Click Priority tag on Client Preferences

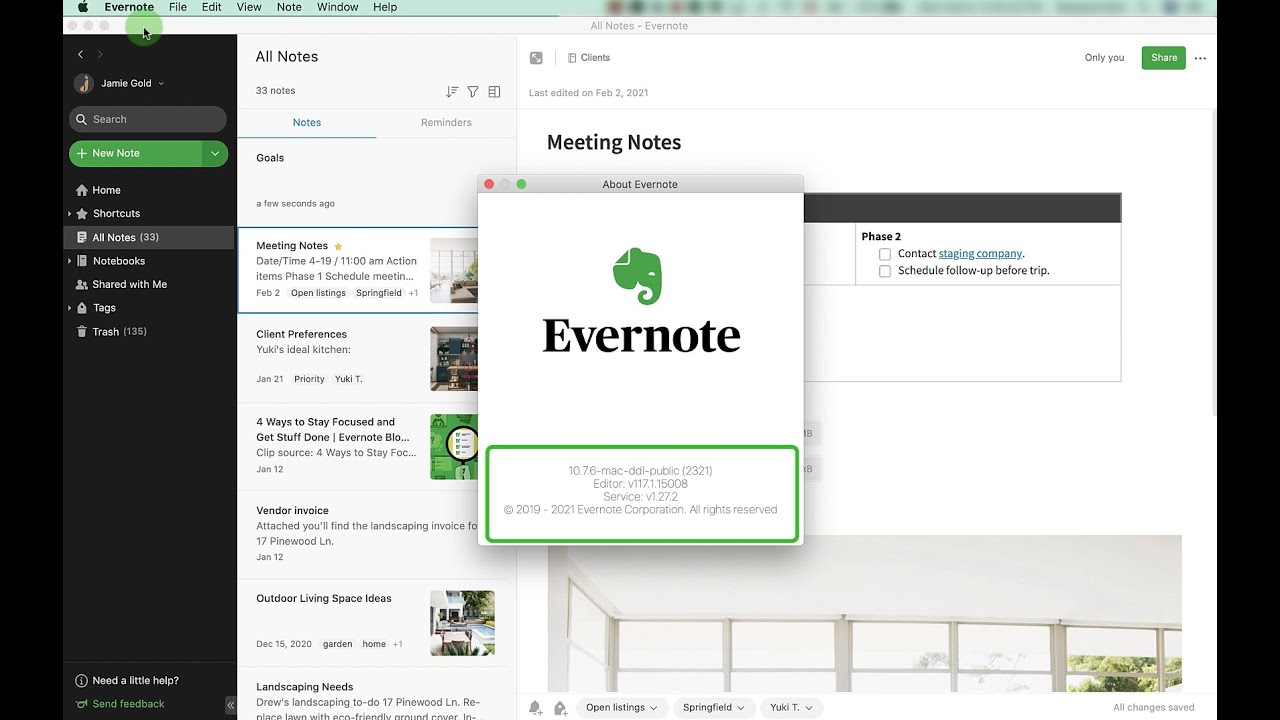tap(309, 379)
